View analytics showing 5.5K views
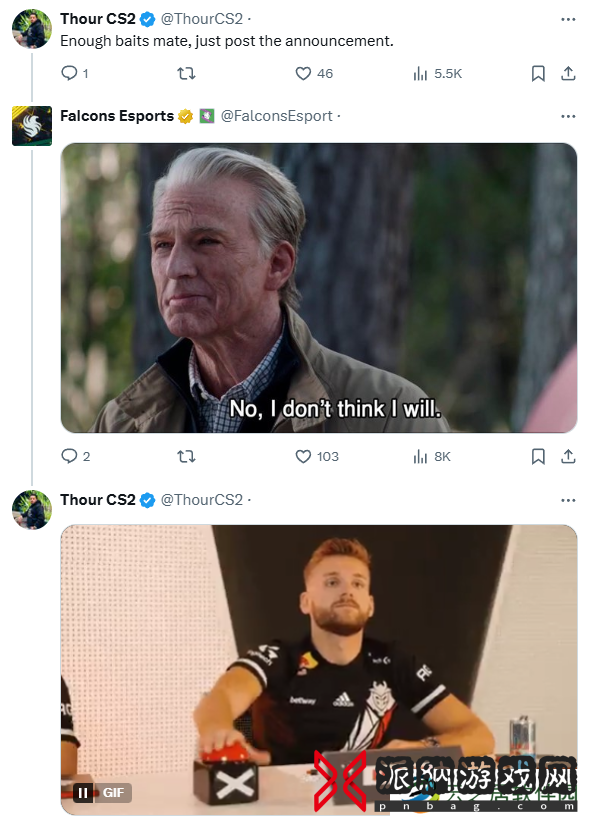 click(438, 74)
